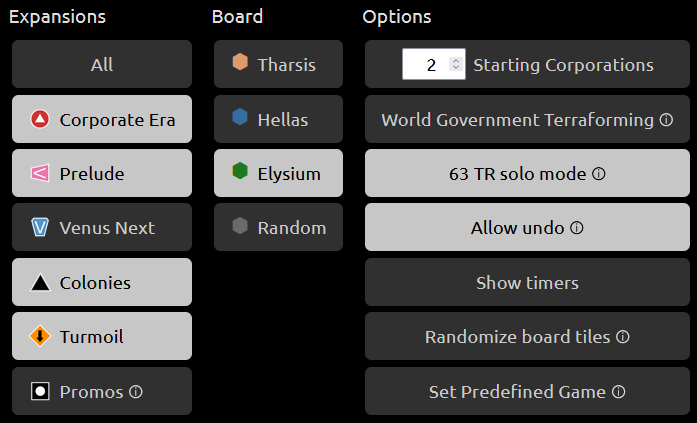Viewport: 697px width, 423px height.
Task: Toggle the Allow undo option
Action: (x=527, y=227)
